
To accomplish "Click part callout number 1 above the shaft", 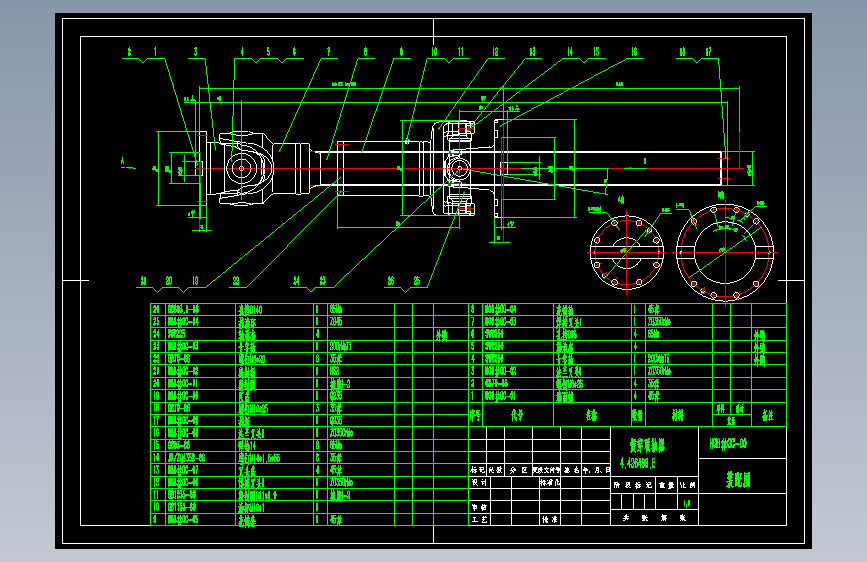I will tap(155, 52).
